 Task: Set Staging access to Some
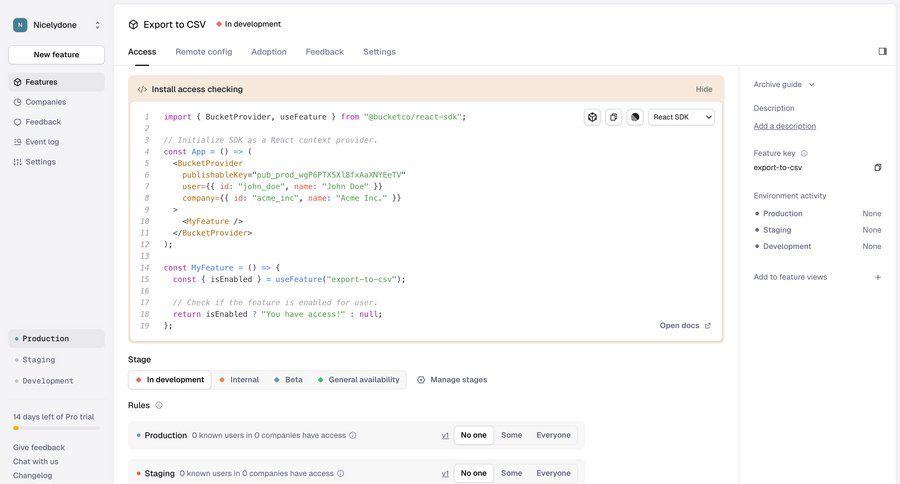pyautogui.click(x=511, y=473)
